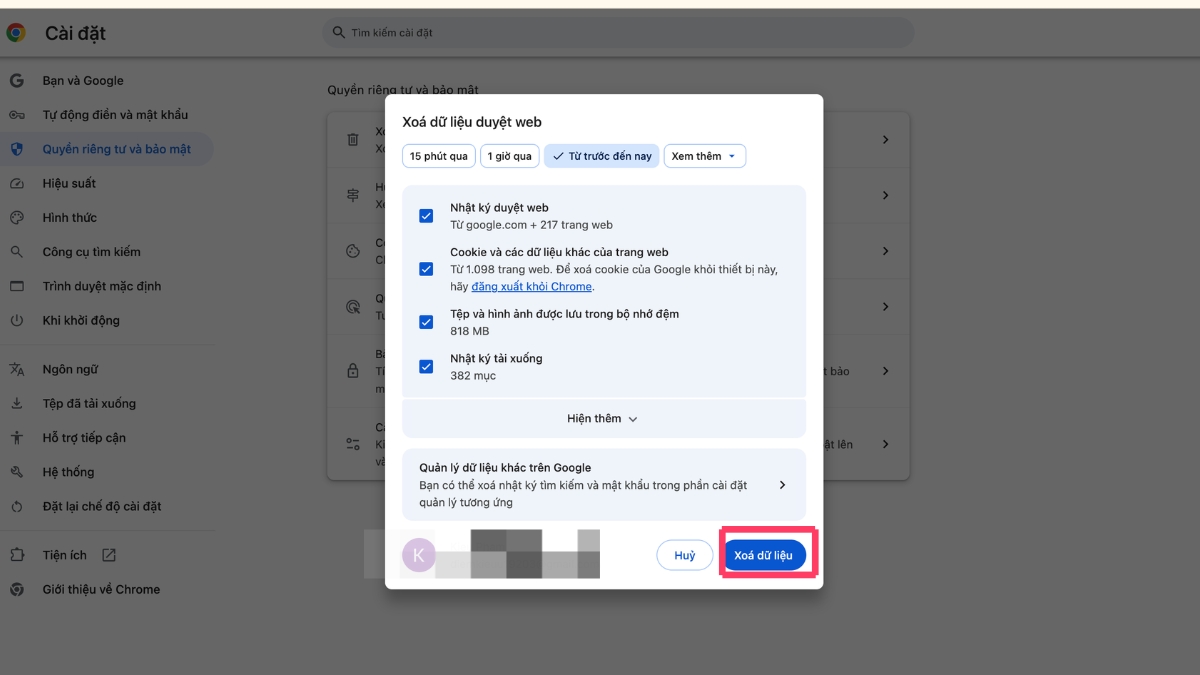Uncheck Cookie và các dữ liệu khác checkbox
This screenshot has width=1200, height=675.
click(426, 269)
